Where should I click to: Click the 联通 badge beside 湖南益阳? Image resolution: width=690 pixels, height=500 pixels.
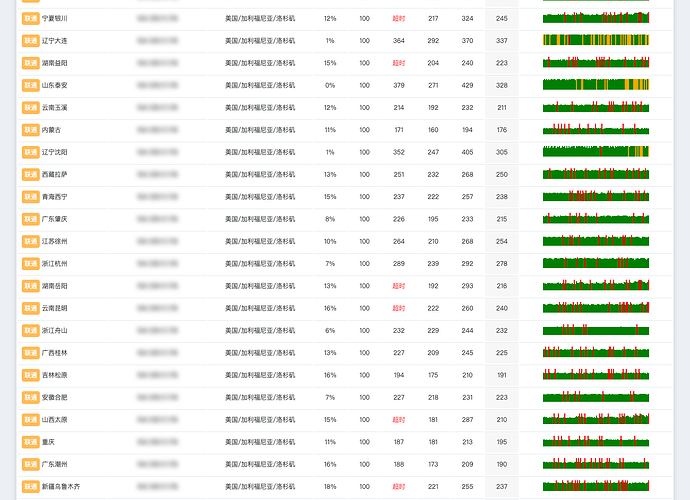[x=30, y=63]
